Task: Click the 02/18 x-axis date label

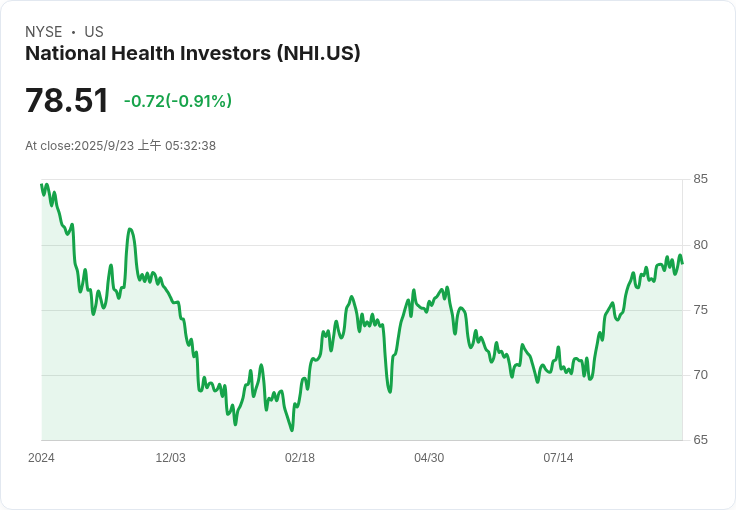Action: click(299, 457)
